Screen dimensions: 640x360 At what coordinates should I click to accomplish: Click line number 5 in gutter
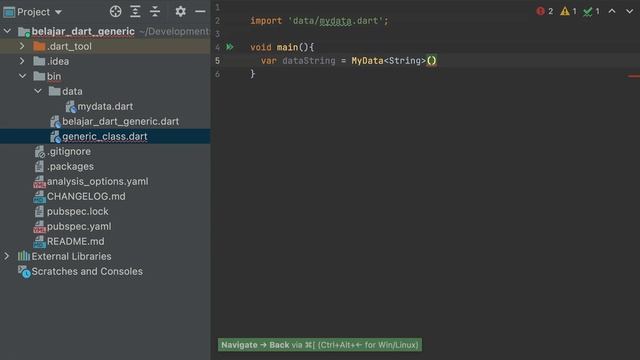218,61
